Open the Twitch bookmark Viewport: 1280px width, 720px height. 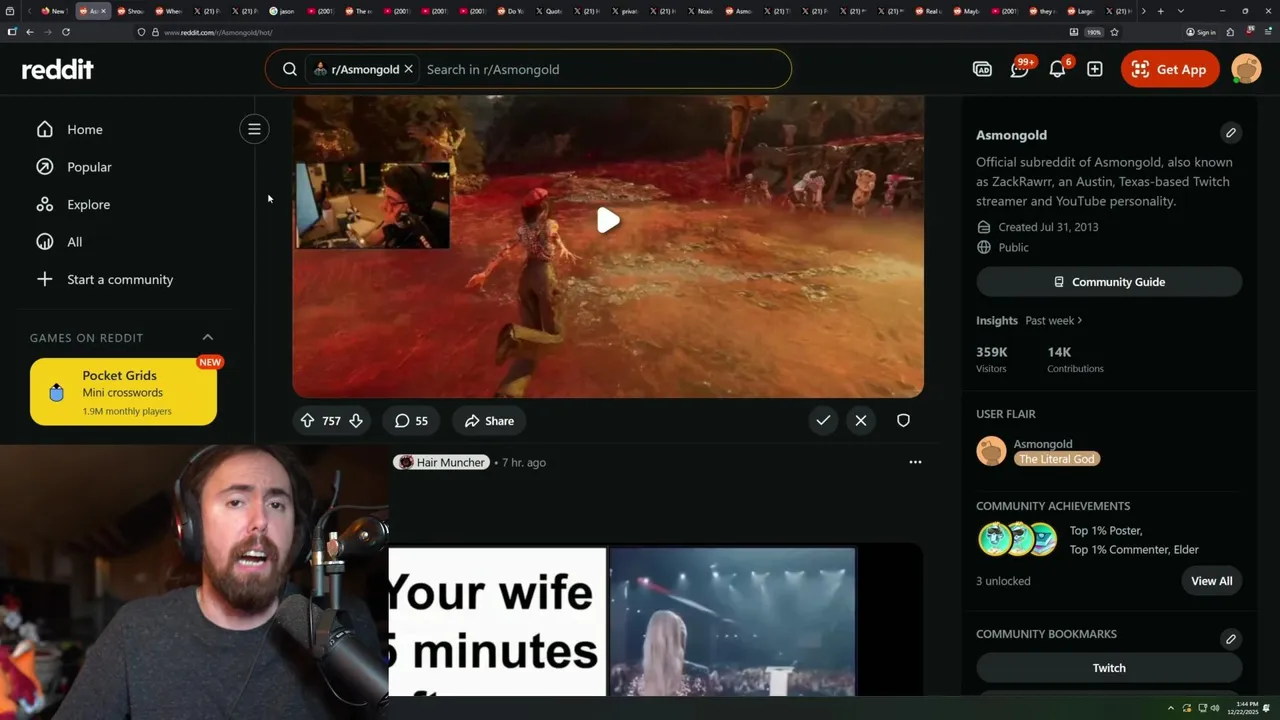[1109, 668]
